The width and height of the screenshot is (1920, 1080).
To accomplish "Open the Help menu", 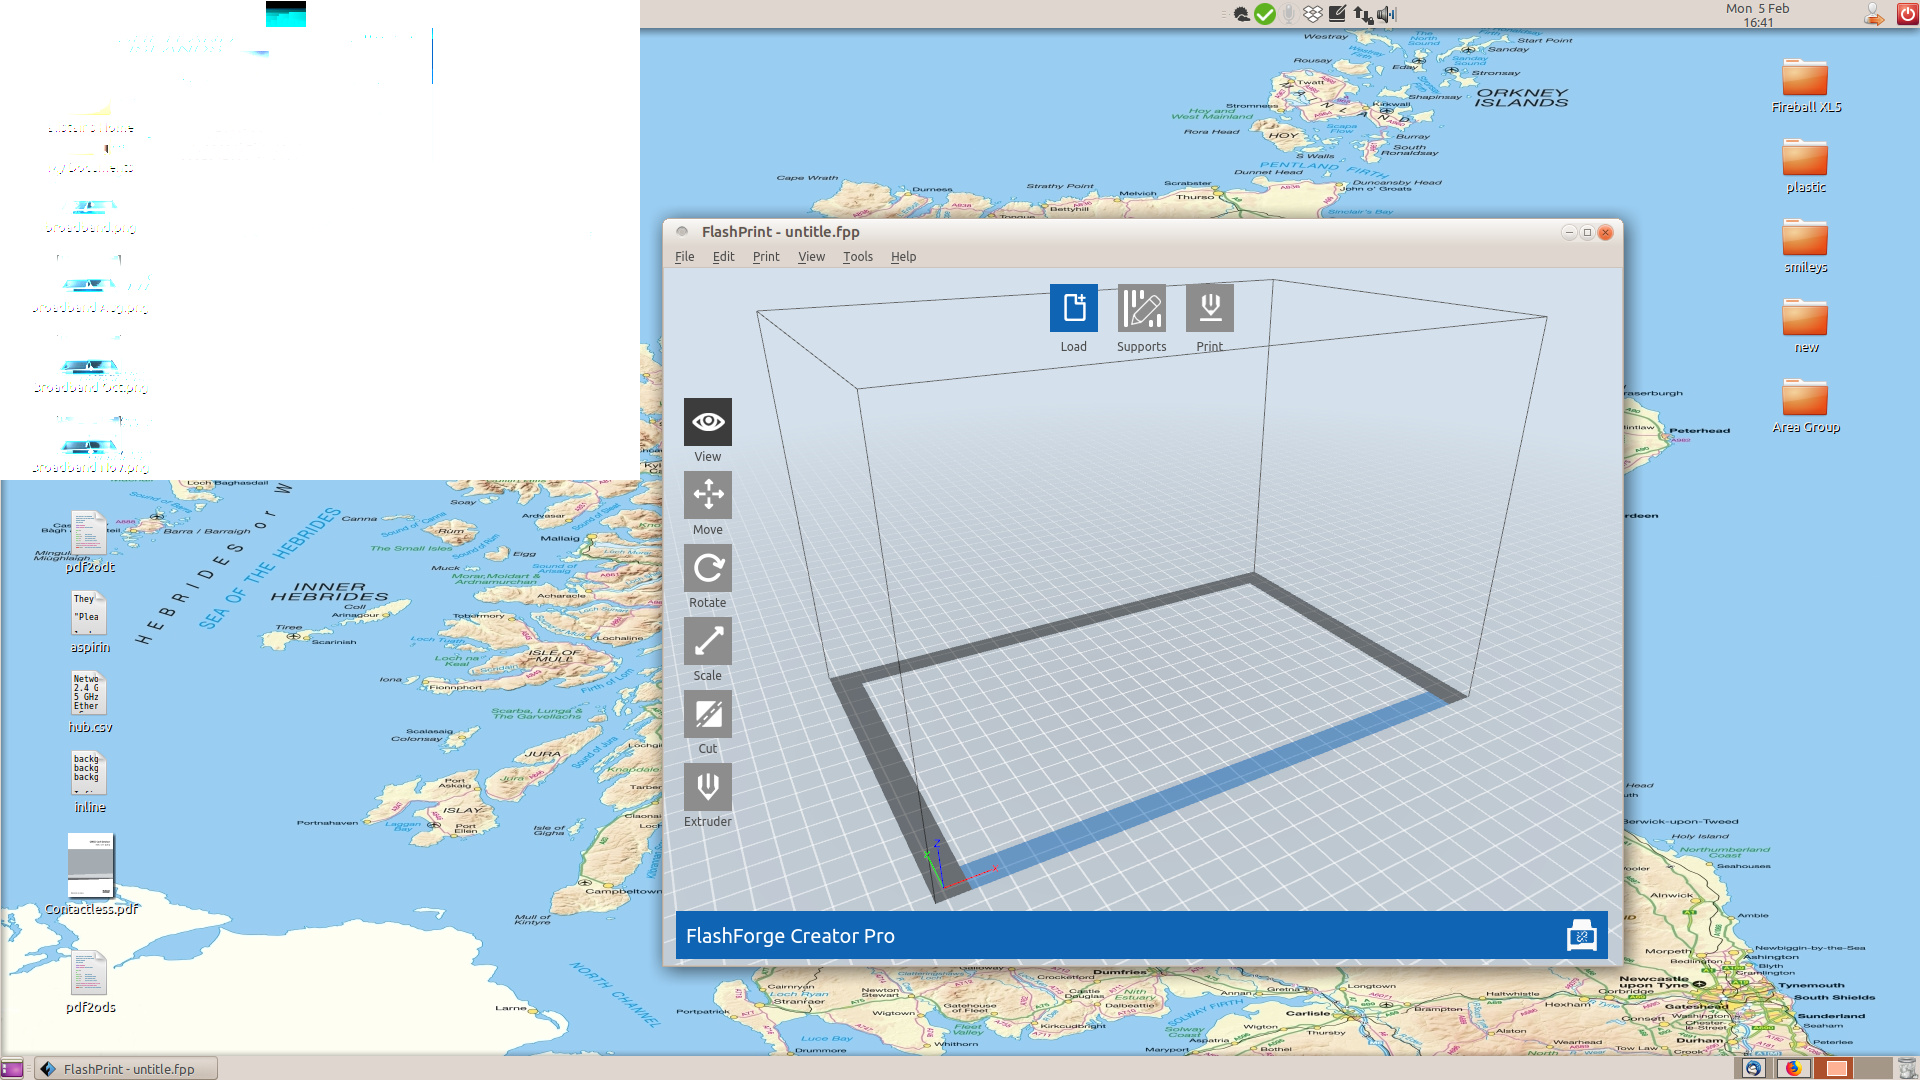I will pyautogui.click(x=903, y=257).
